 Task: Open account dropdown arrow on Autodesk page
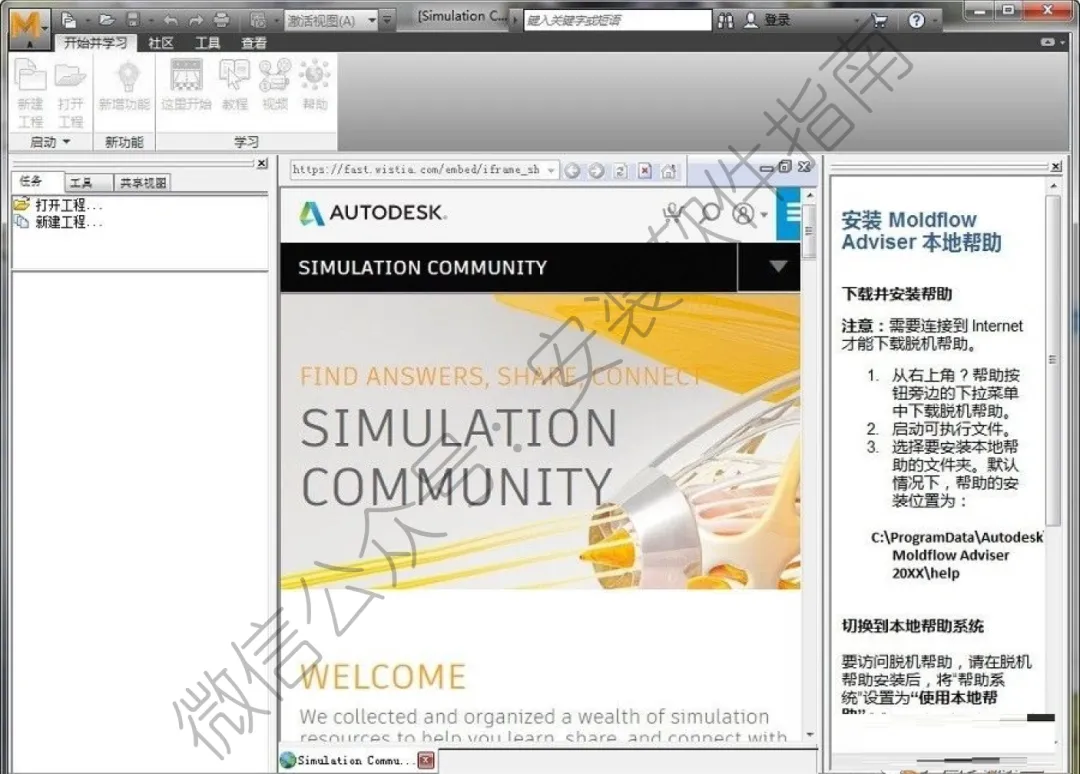point(764,215)
